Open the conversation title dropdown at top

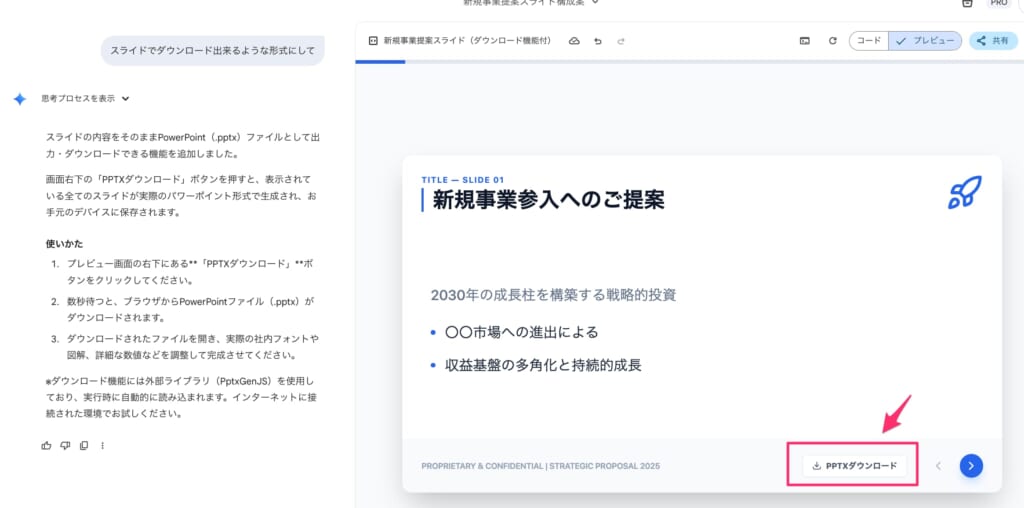[x=596, y=3]
